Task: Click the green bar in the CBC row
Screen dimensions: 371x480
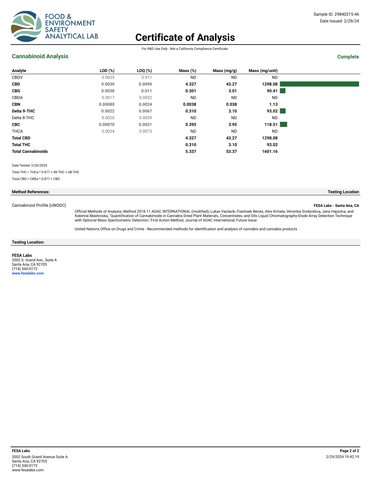Action: pyautogui.click(x=283, y=124)
